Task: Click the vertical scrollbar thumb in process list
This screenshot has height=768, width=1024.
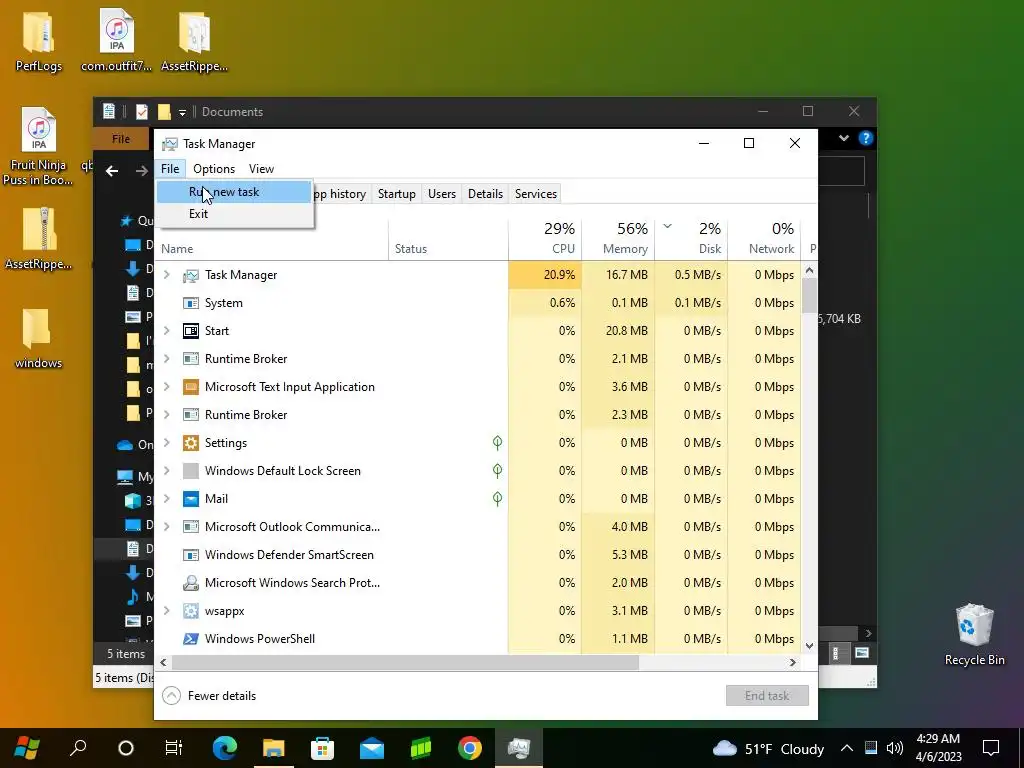Action: 809,296
